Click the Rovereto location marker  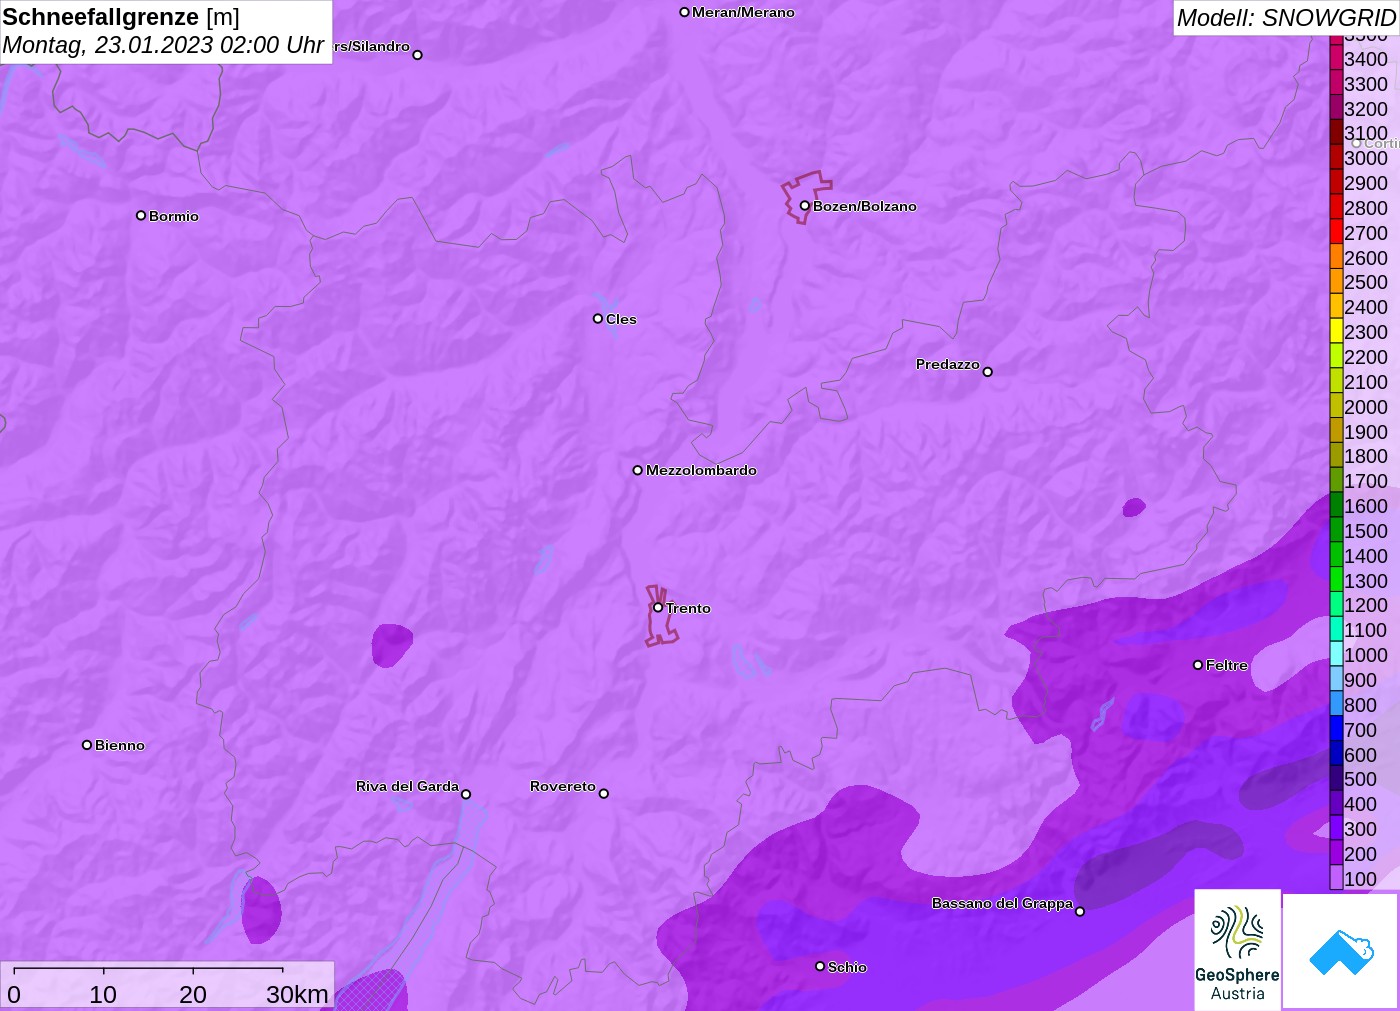(603, 794)
